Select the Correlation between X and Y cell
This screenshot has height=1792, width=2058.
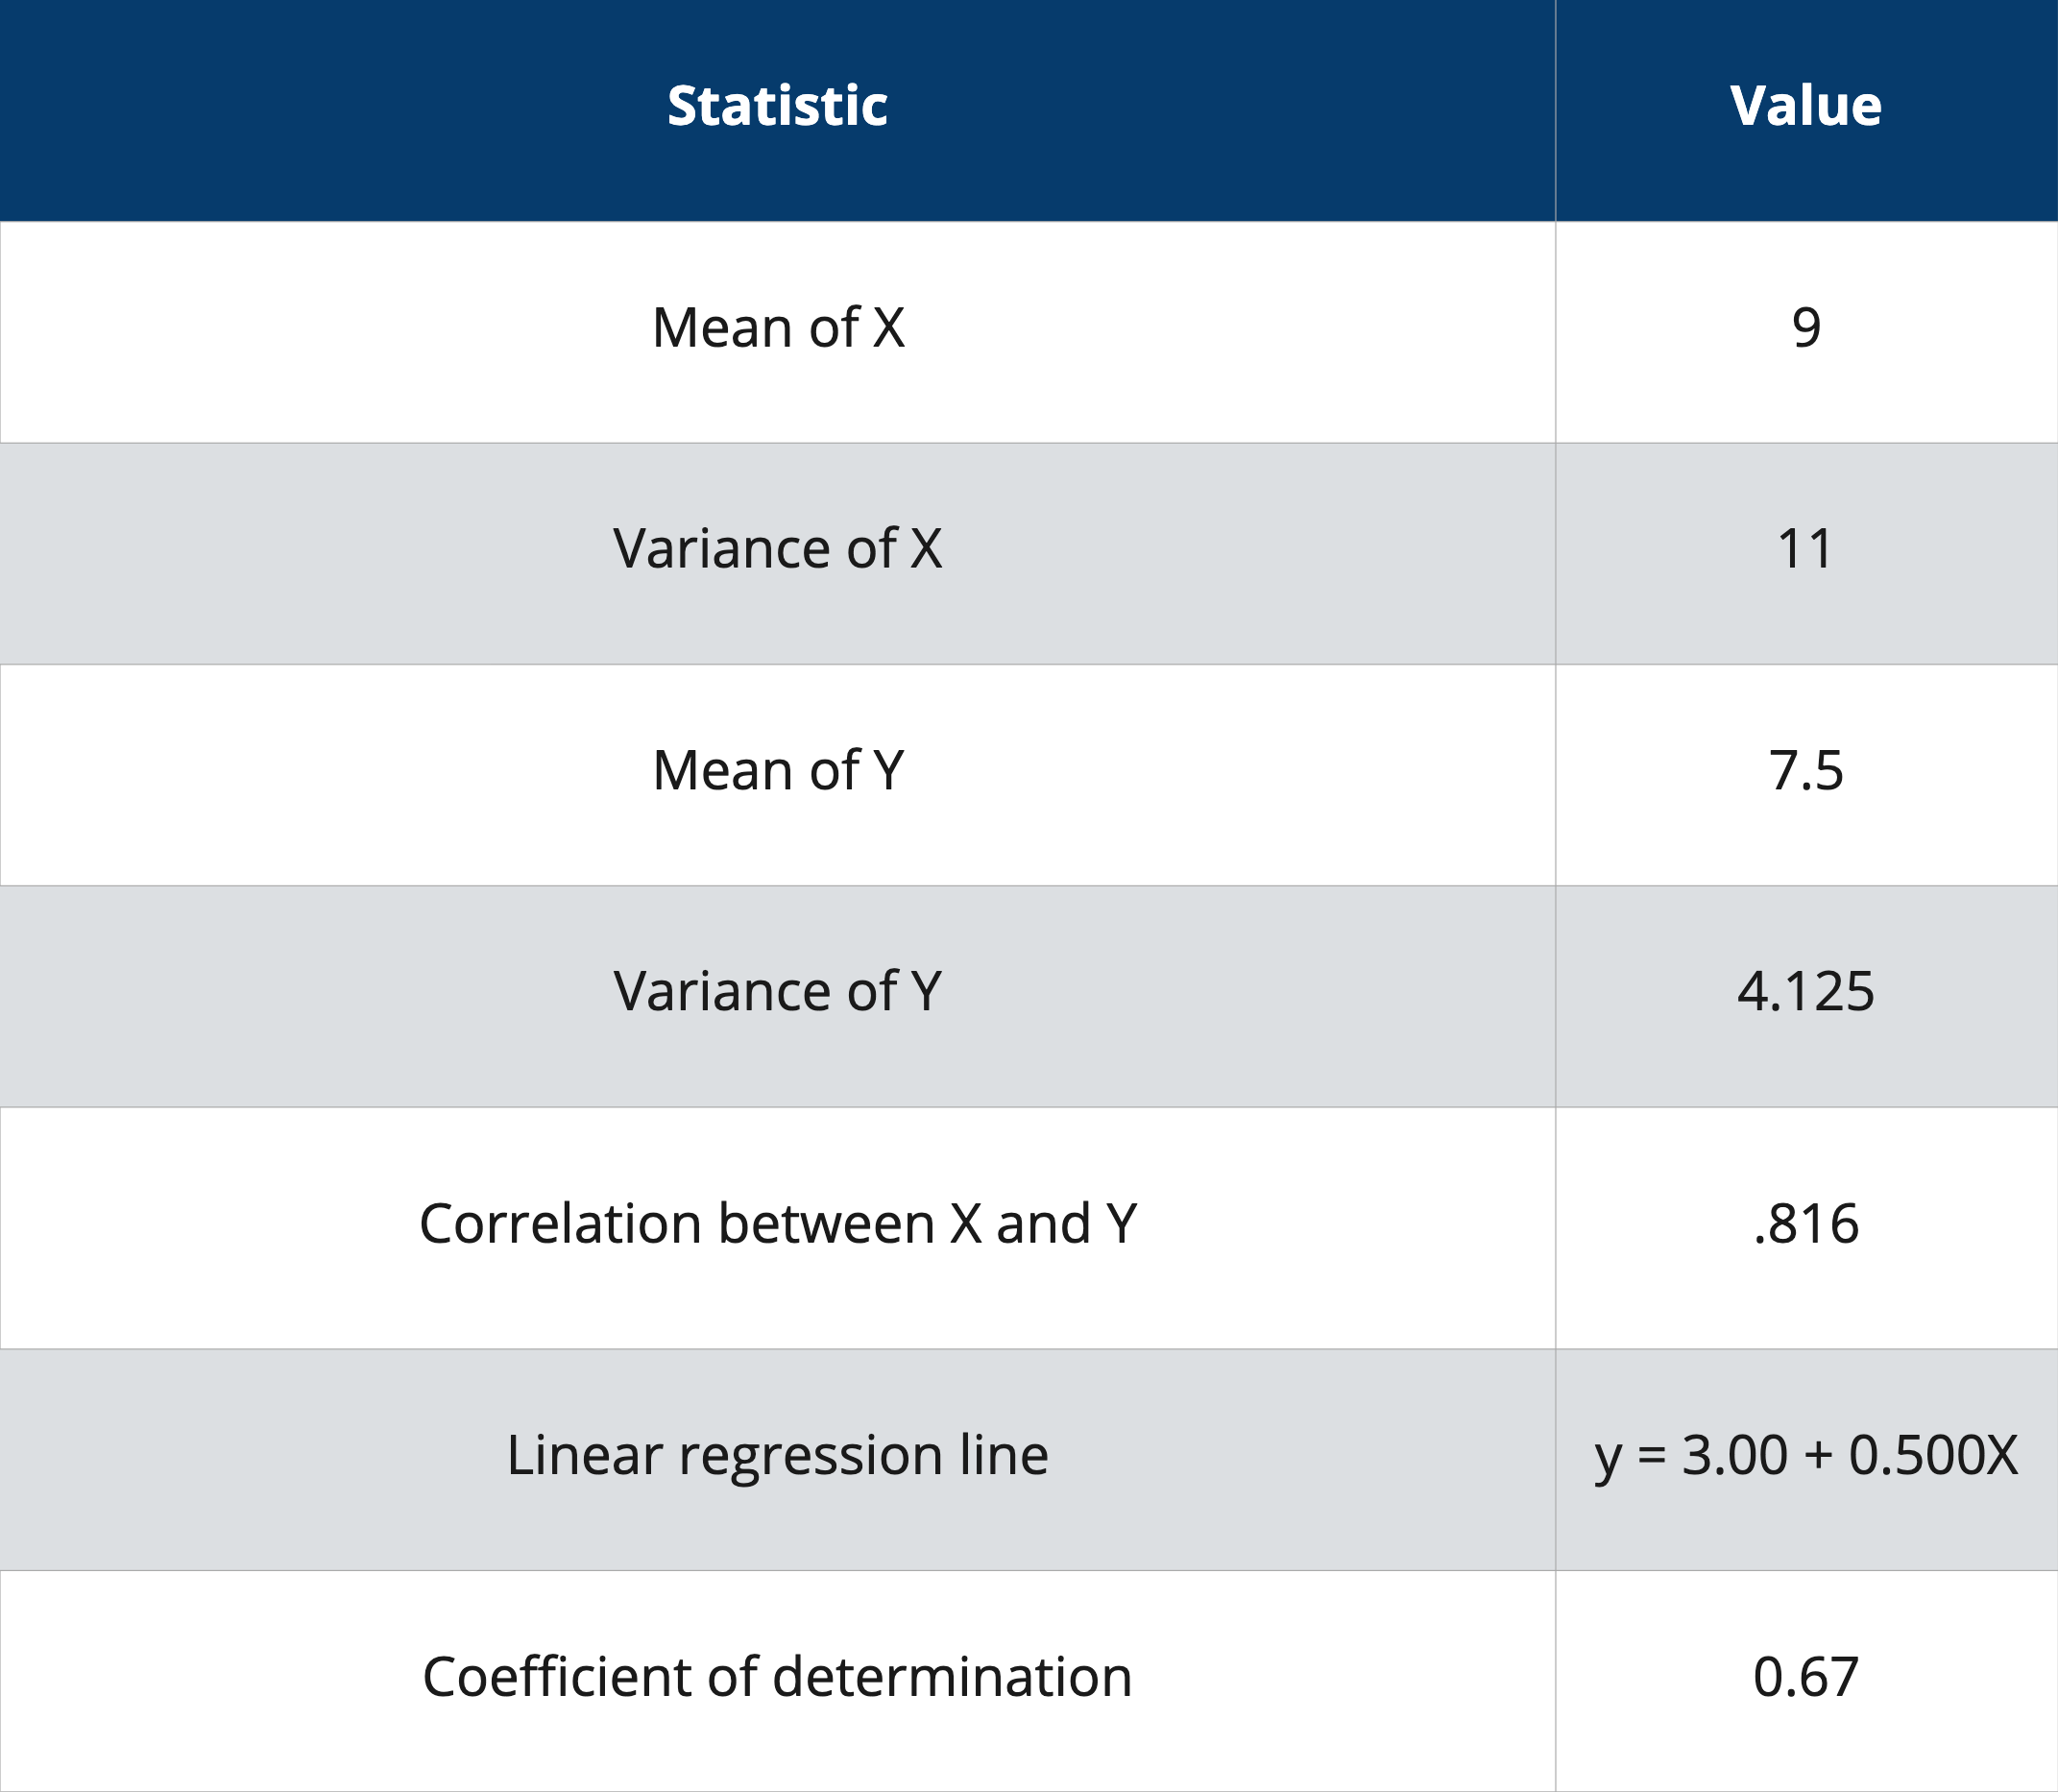(x=777, y=1224)
